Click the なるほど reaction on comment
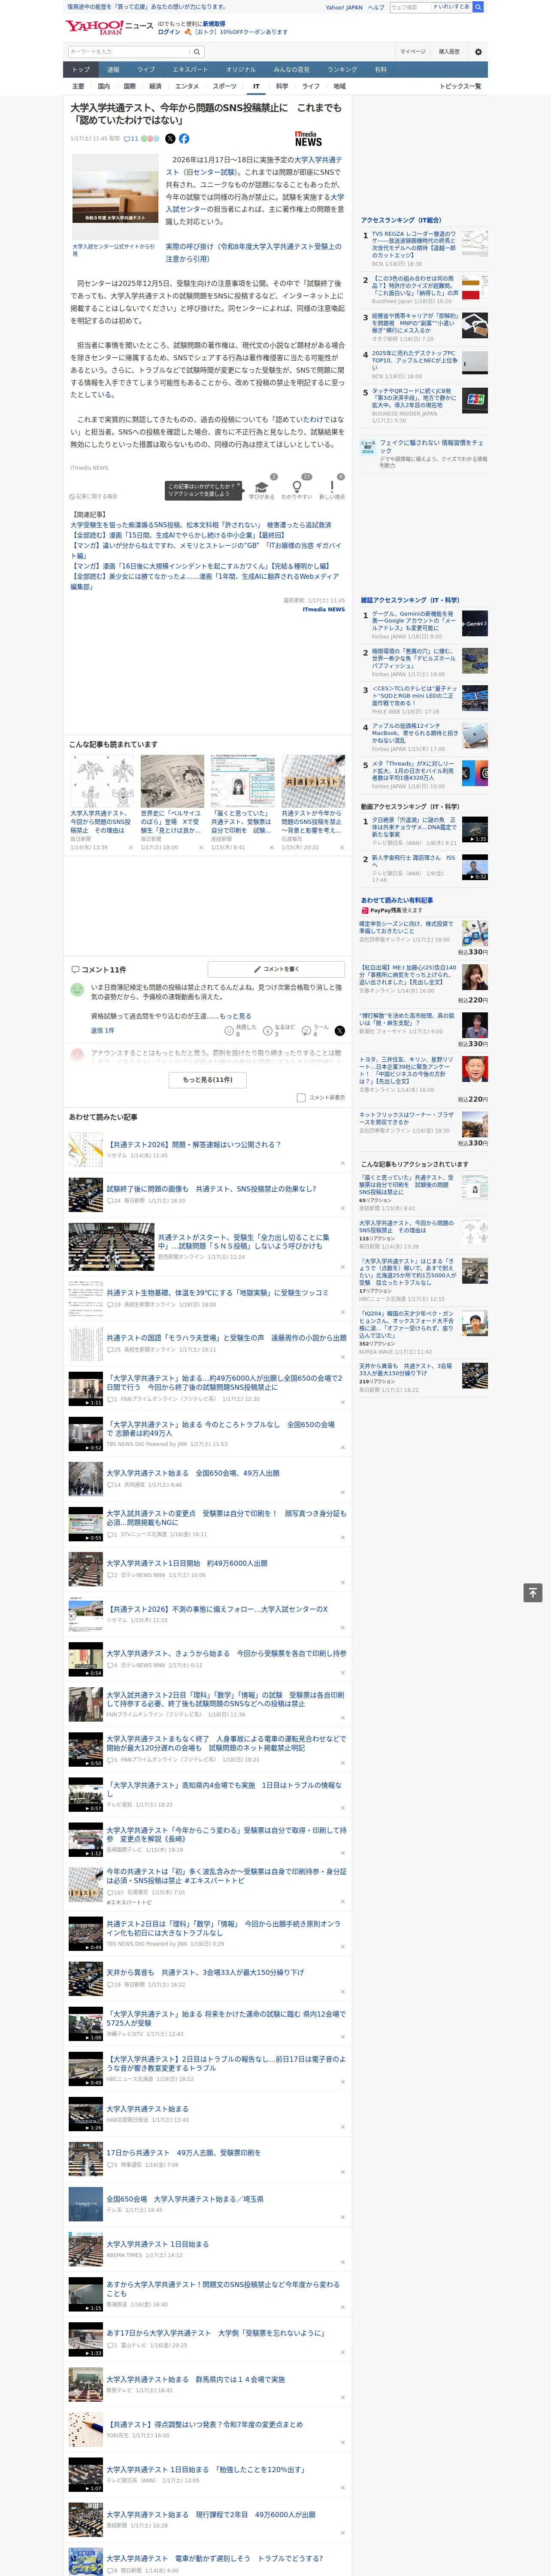Image resolution: width=551 pixels, height=2576 pixels. [278, 1030]
